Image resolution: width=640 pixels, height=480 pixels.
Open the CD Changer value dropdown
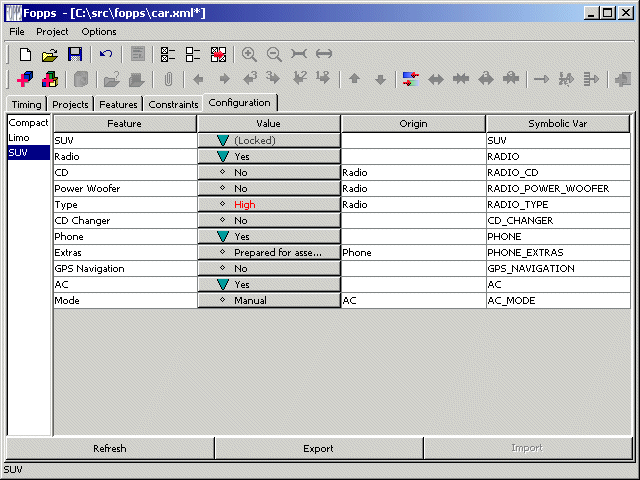pos(269,220)
